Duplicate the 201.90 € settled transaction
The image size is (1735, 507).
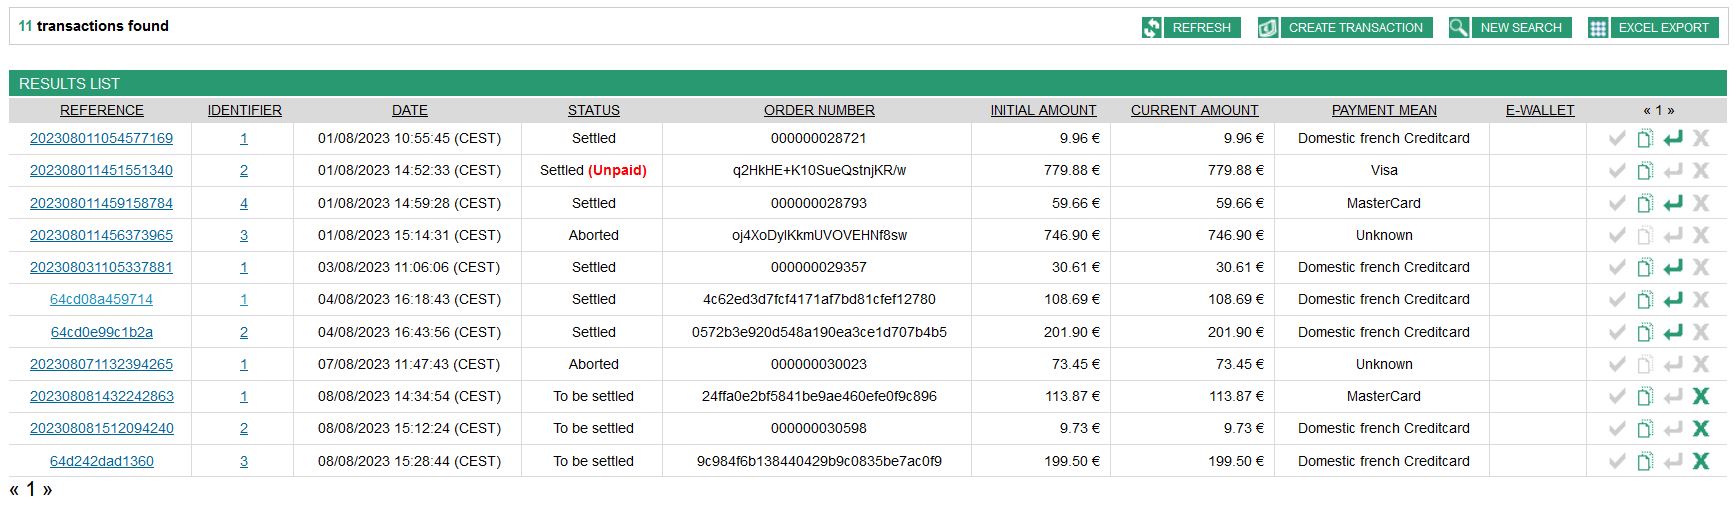(x=1644, y=332)
